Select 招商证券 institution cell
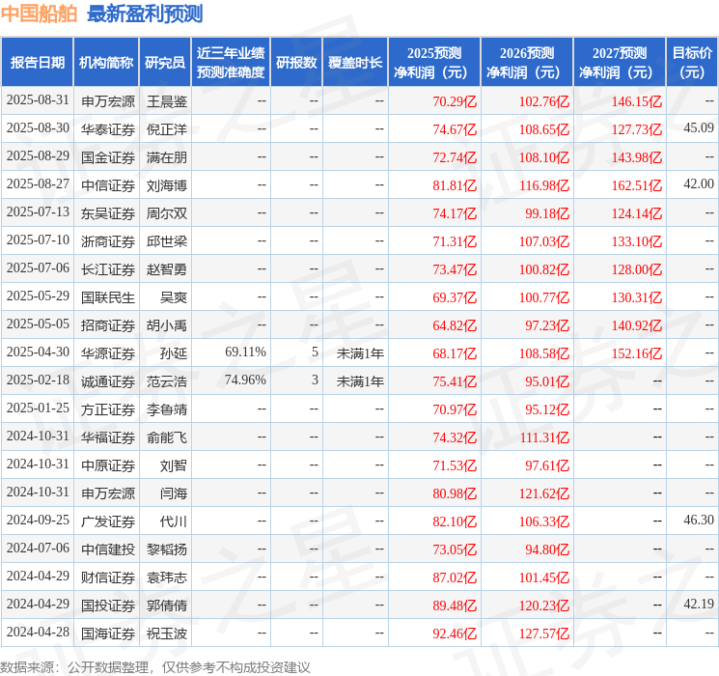Screen dimensions: 719x676 point(108,326)
